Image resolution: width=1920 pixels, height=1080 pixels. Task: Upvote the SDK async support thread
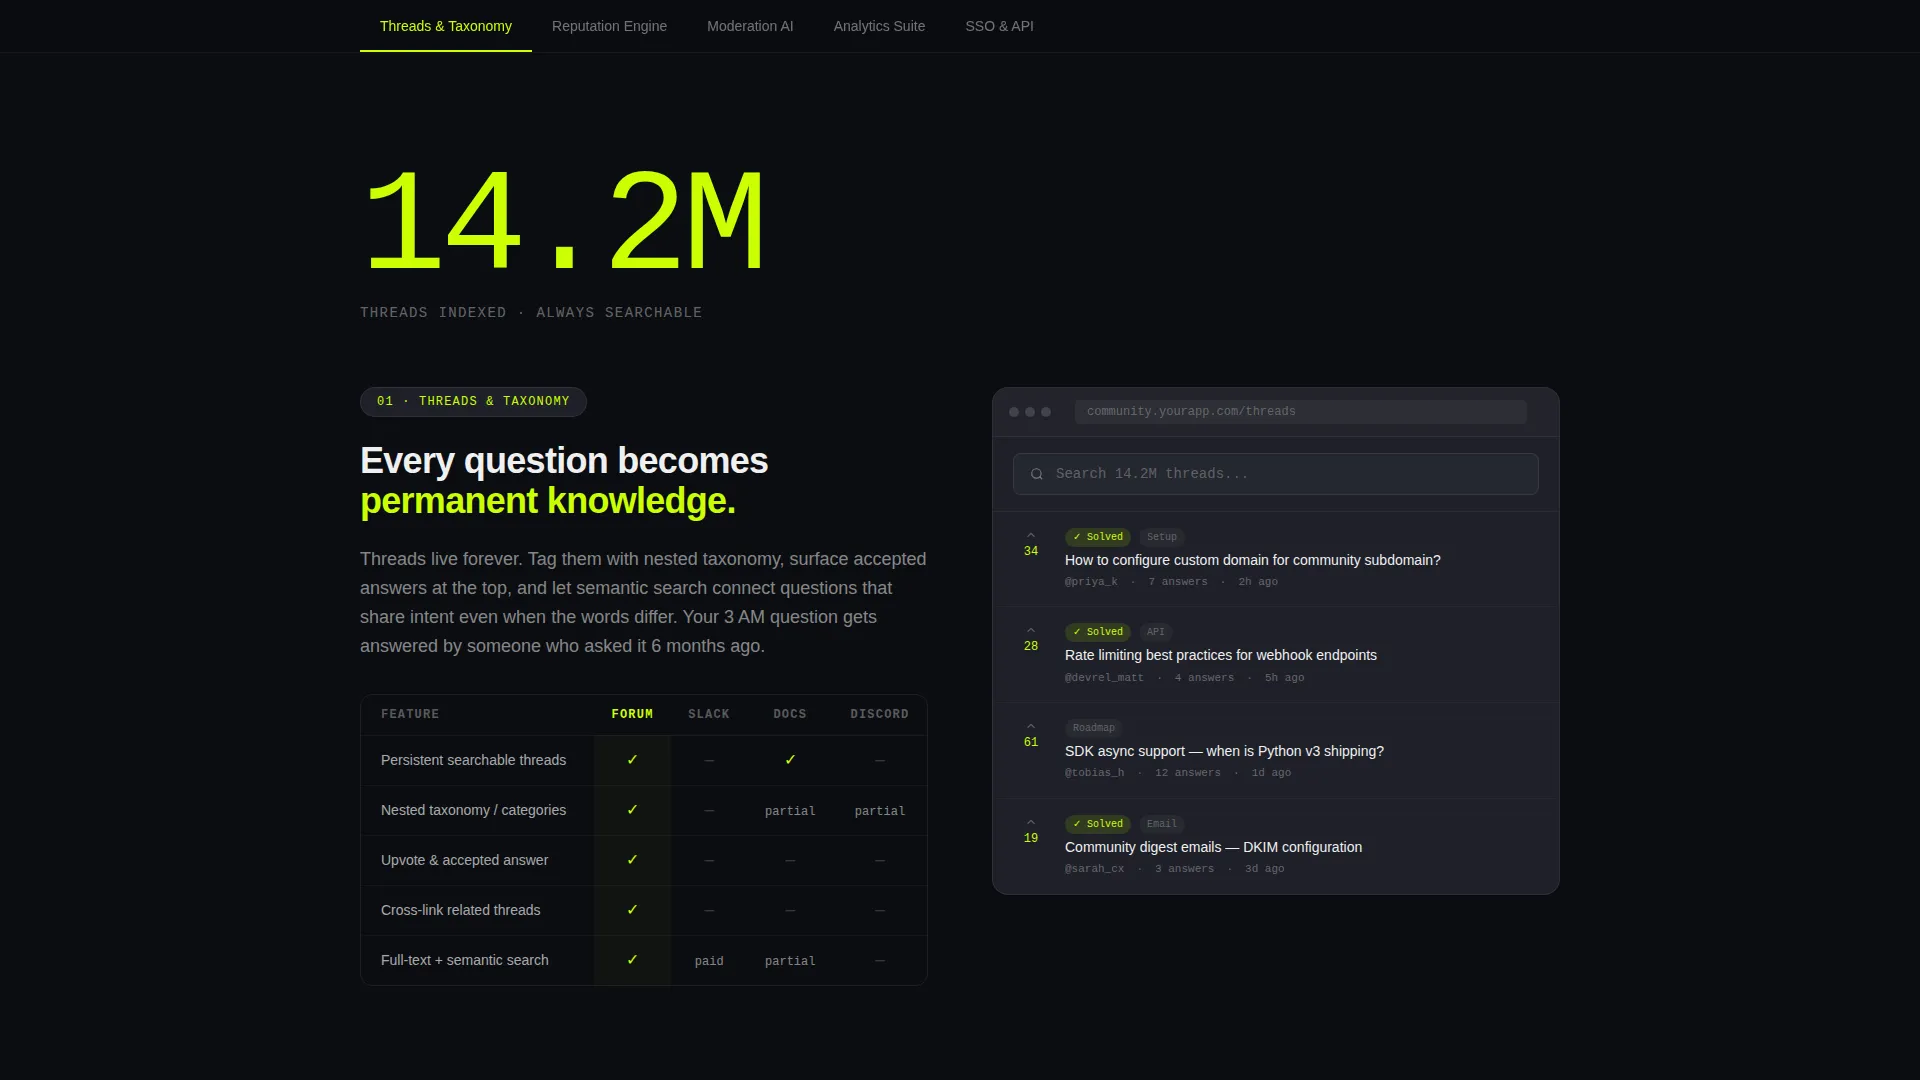(1031, 726)
